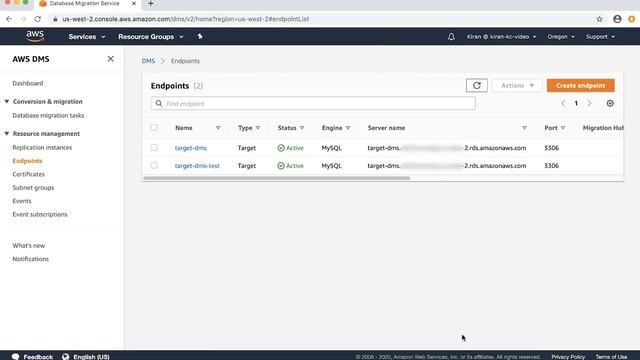640x360 pixels.
Task: Click the AWS logo home icon
Action: coord(35,36)
